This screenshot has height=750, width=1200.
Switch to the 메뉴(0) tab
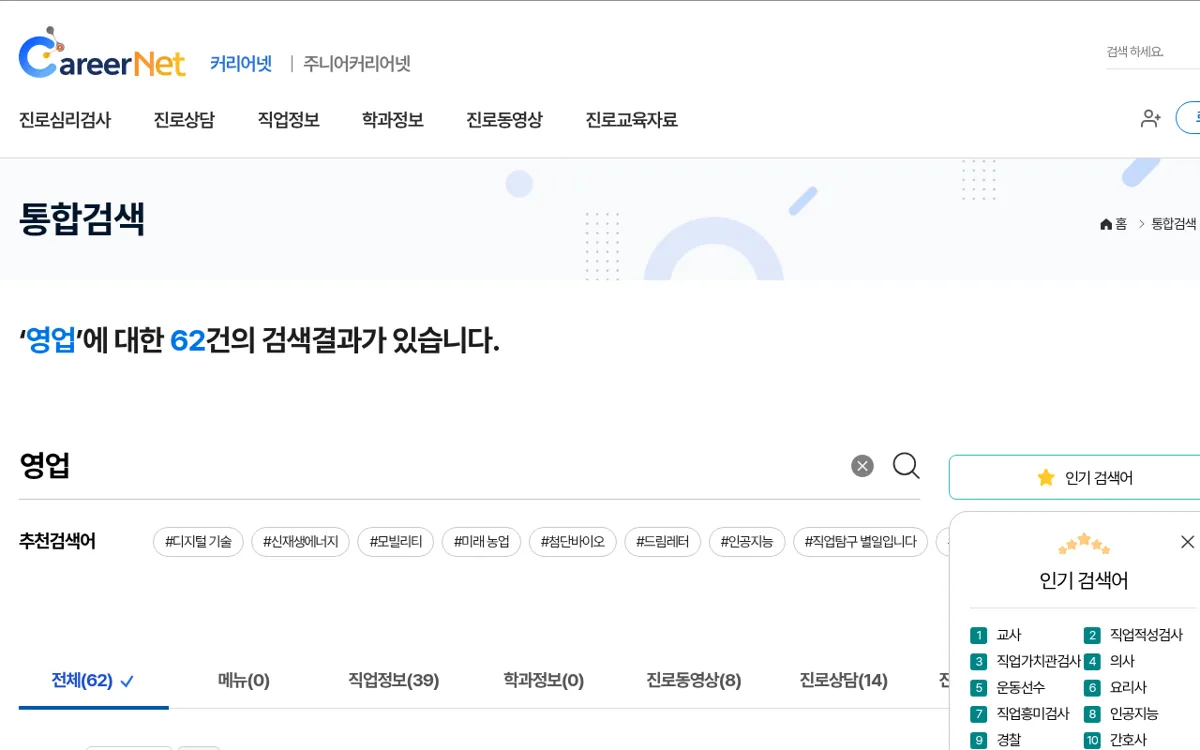pos(244,681)
